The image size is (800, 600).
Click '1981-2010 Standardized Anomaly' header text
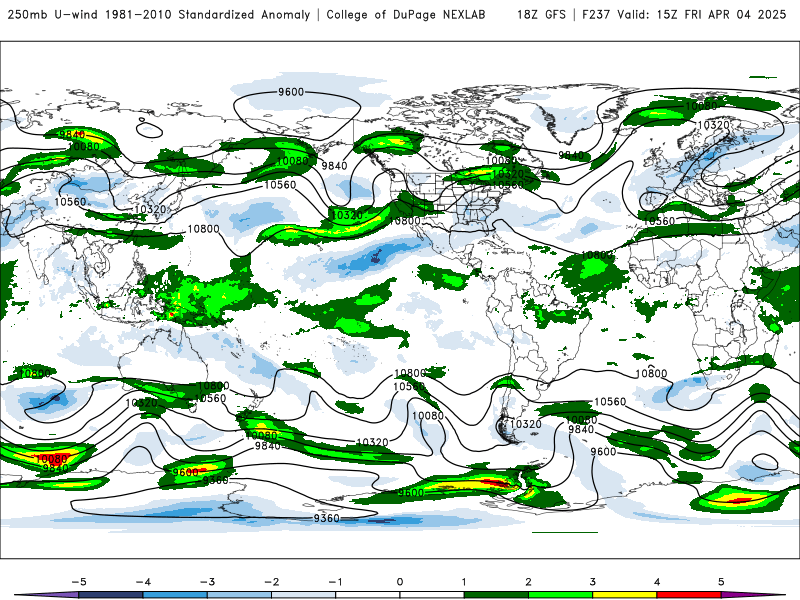pyautogui.click(x=208, y=15)
